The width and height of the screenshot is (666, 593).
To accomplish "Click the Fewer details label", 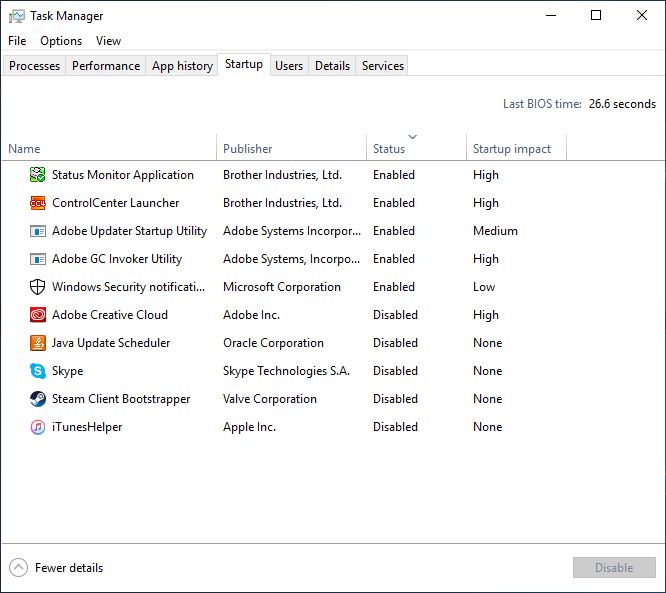I will coord(69,568).
